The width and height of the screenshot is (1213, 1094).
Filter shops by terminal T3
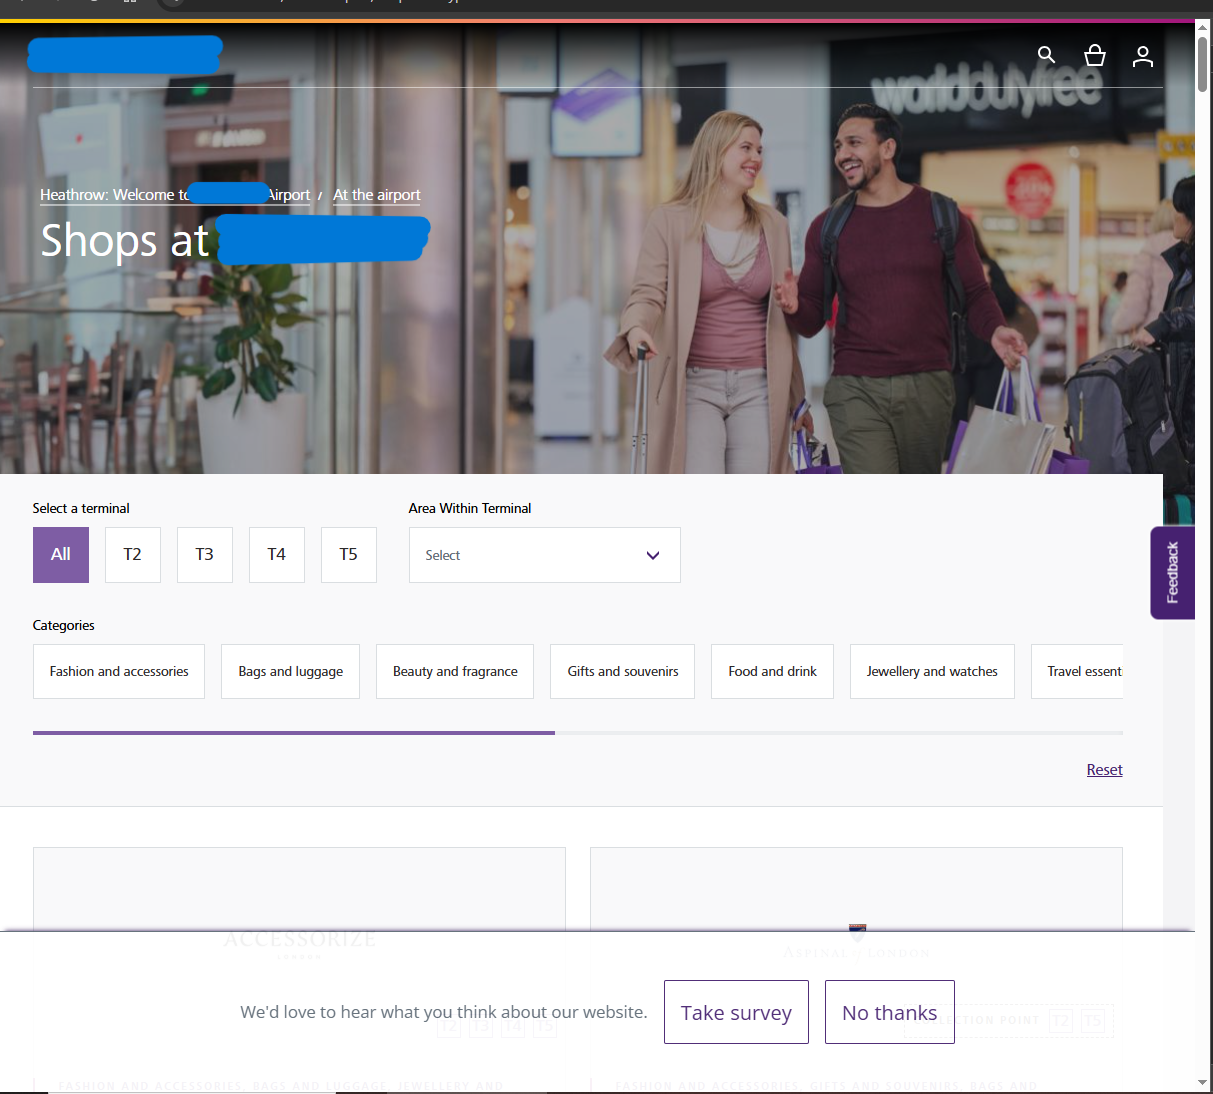click(x=205, y=555)
